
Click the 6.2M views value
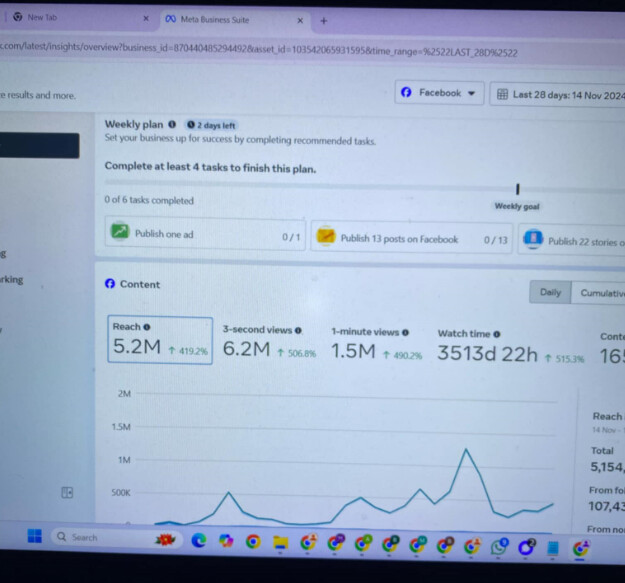point(246,348)
